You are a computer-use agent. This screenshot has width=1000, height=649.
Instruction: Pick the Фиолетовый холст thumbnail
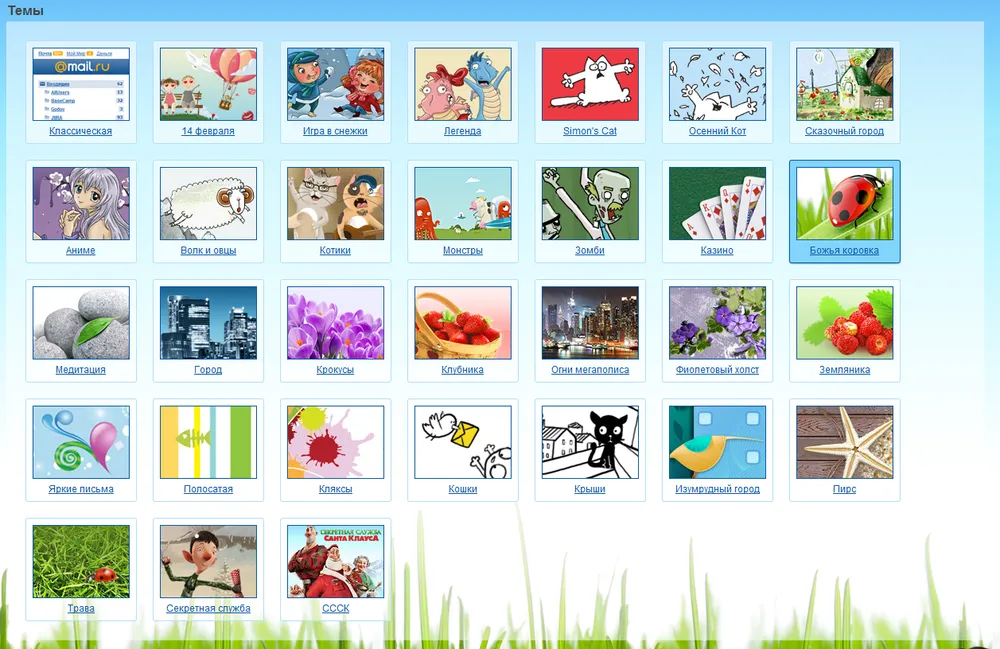[717, 323]
